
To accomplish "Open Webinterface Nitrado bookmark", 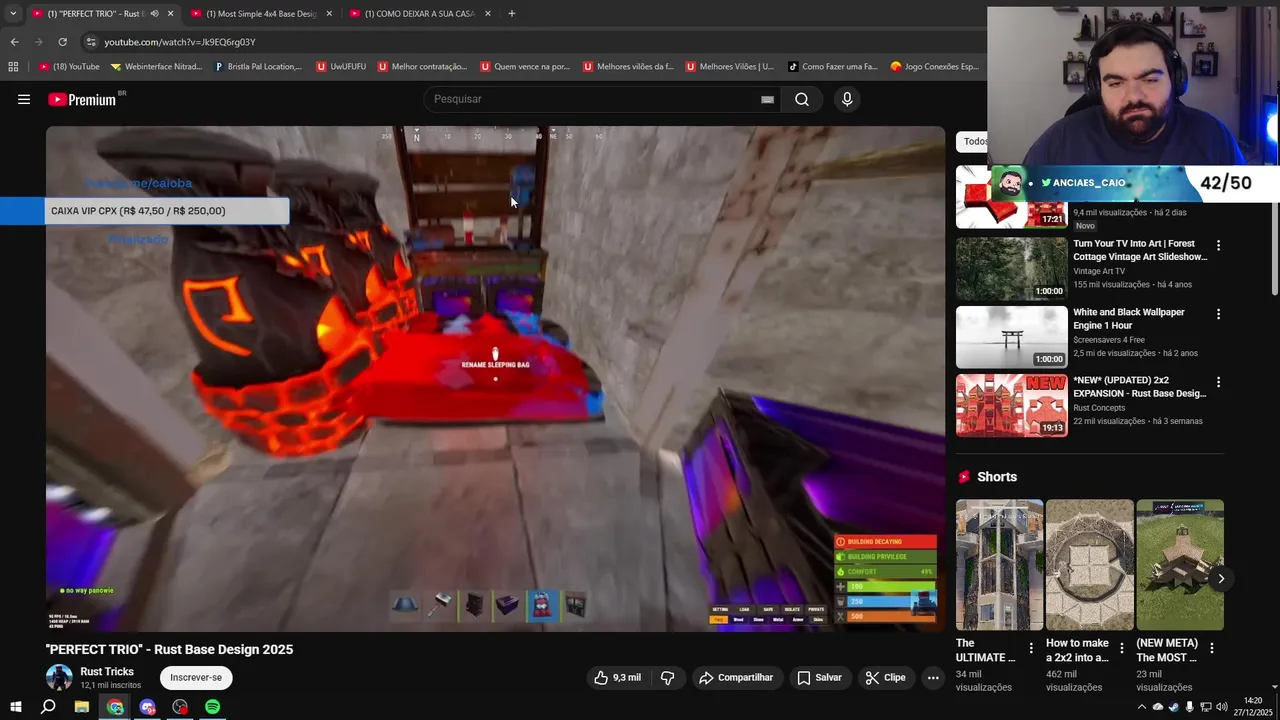I will tap(156, 67).
